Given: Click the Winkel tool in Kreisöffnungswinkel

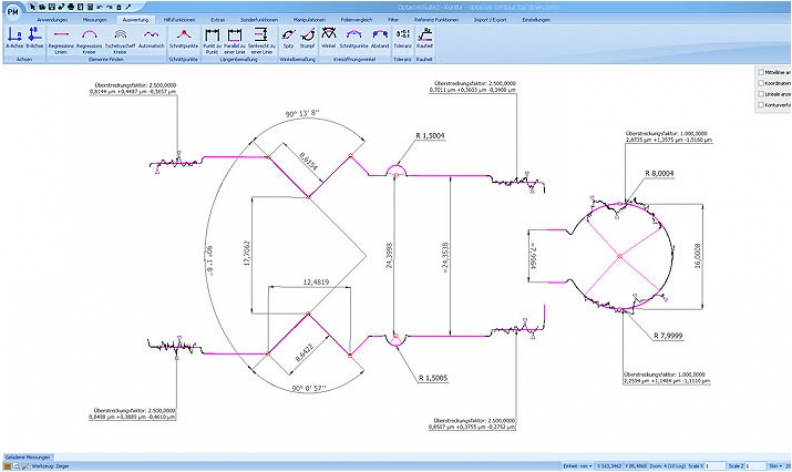Looking at the screenshot, I should point(328,38).
